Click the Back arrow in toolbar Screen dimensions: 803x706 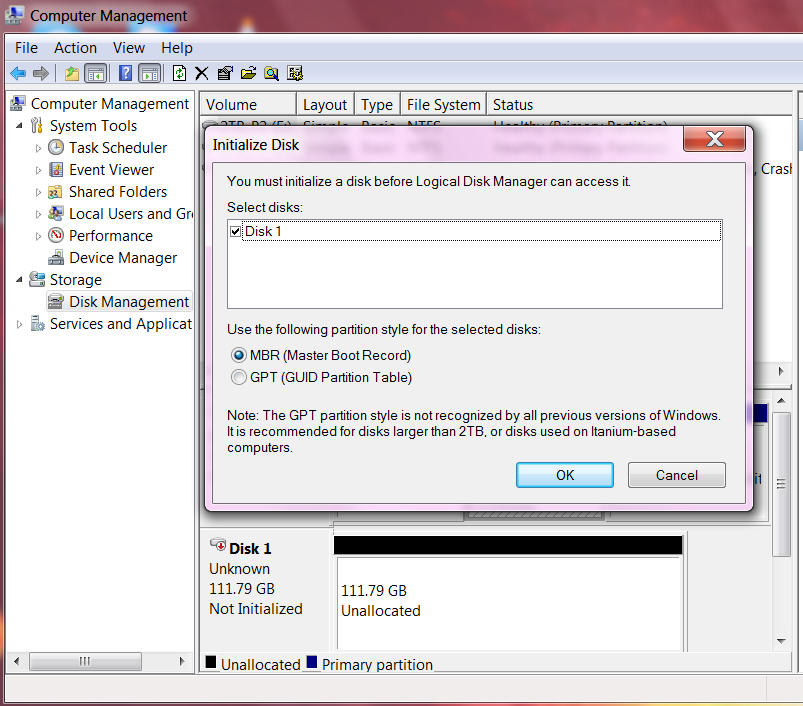pos(17,73)
